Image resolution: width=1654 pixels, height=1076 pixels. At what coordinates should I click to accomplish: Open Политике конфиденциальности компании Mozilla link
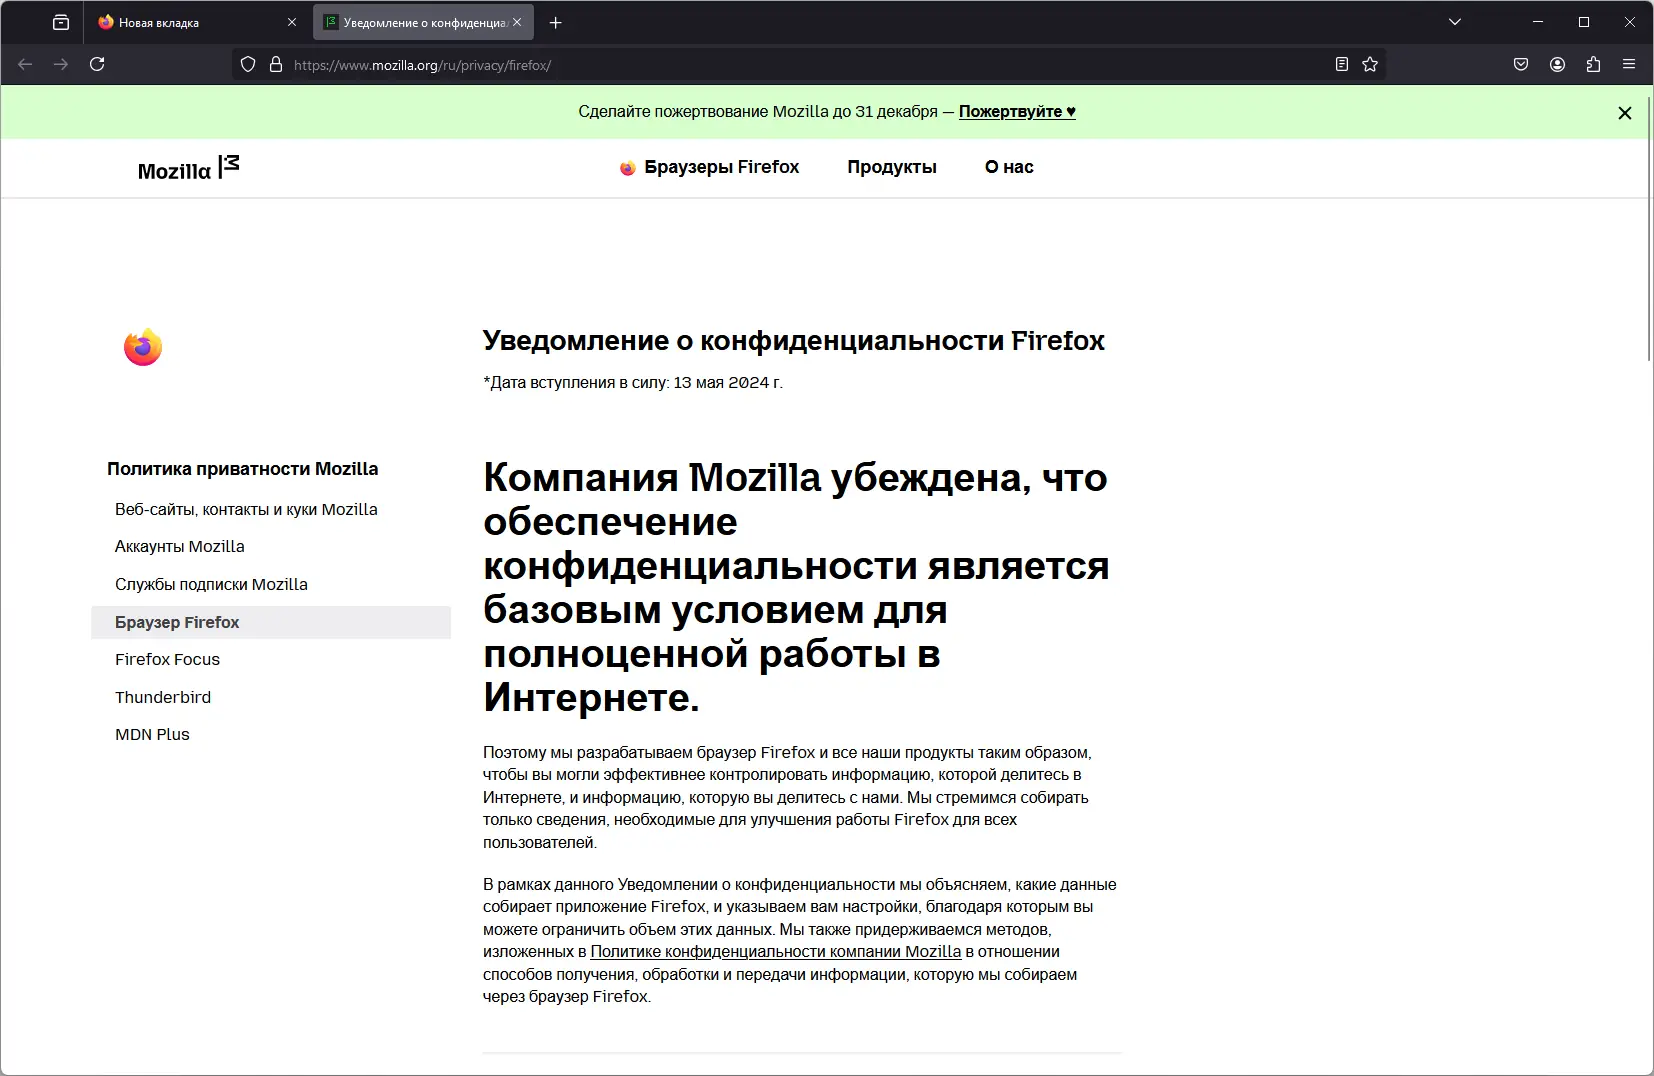tap(776, 951)
